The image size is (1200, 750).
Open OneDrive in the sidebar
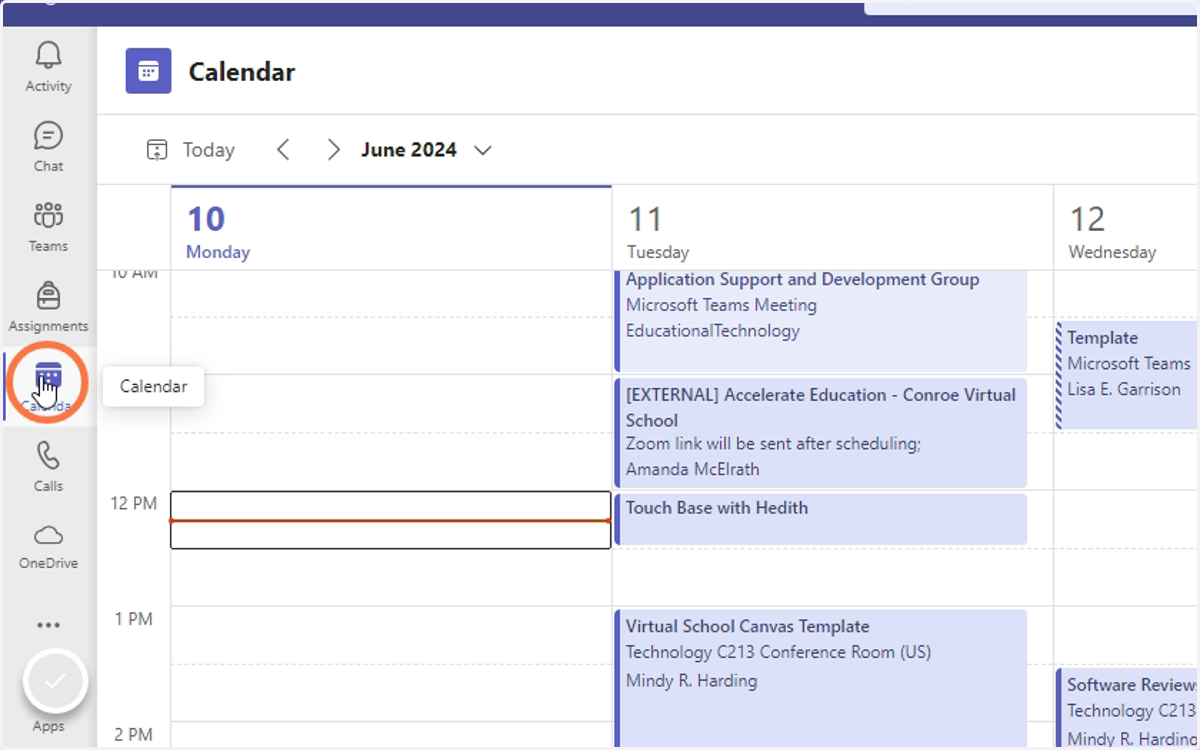click(48, 546)
